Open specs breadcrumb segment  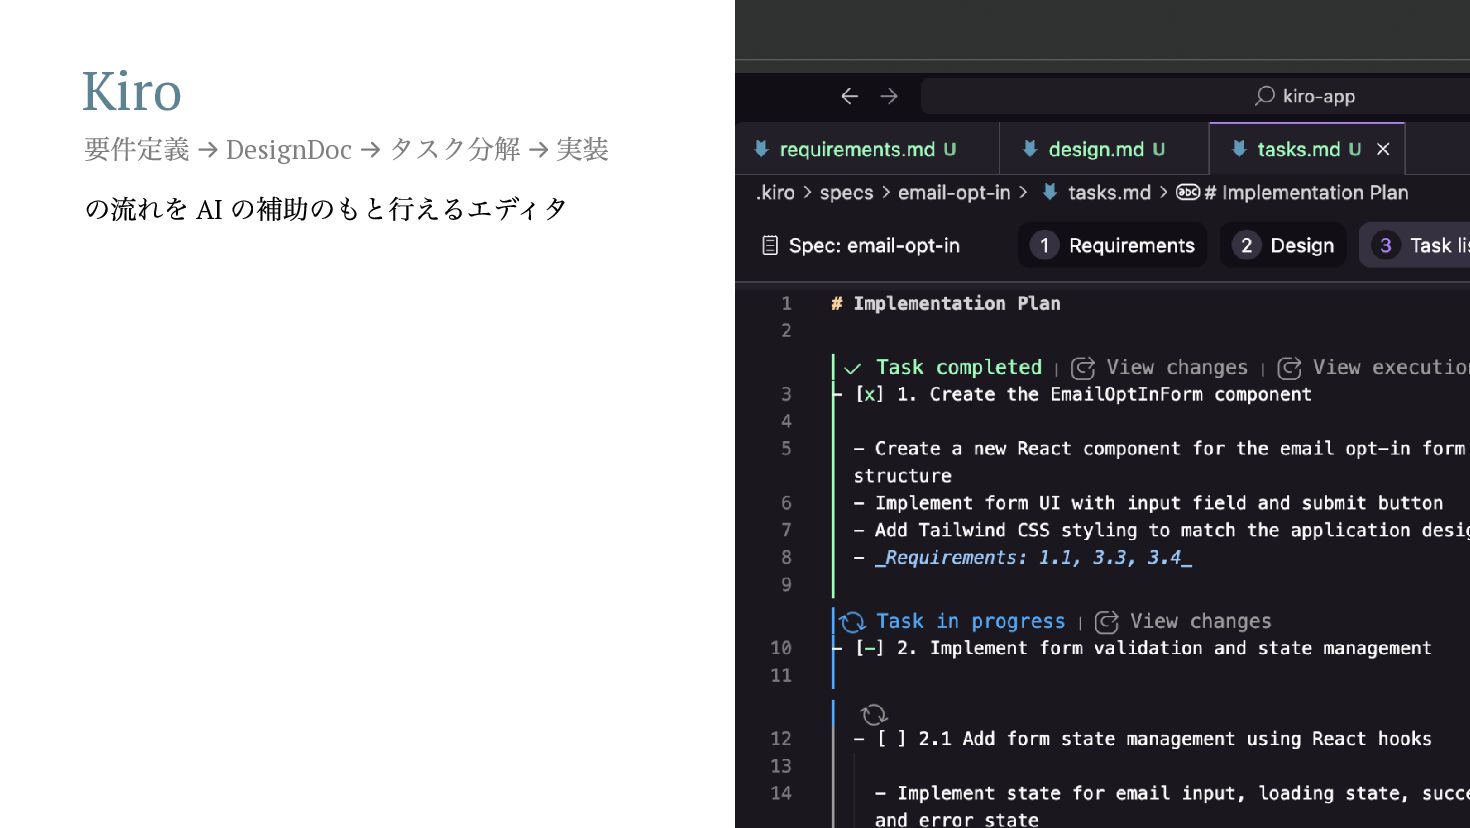point(846,193)
